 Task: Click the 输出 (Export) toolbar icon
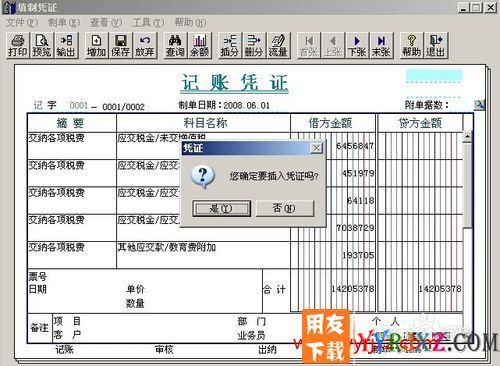66,45
